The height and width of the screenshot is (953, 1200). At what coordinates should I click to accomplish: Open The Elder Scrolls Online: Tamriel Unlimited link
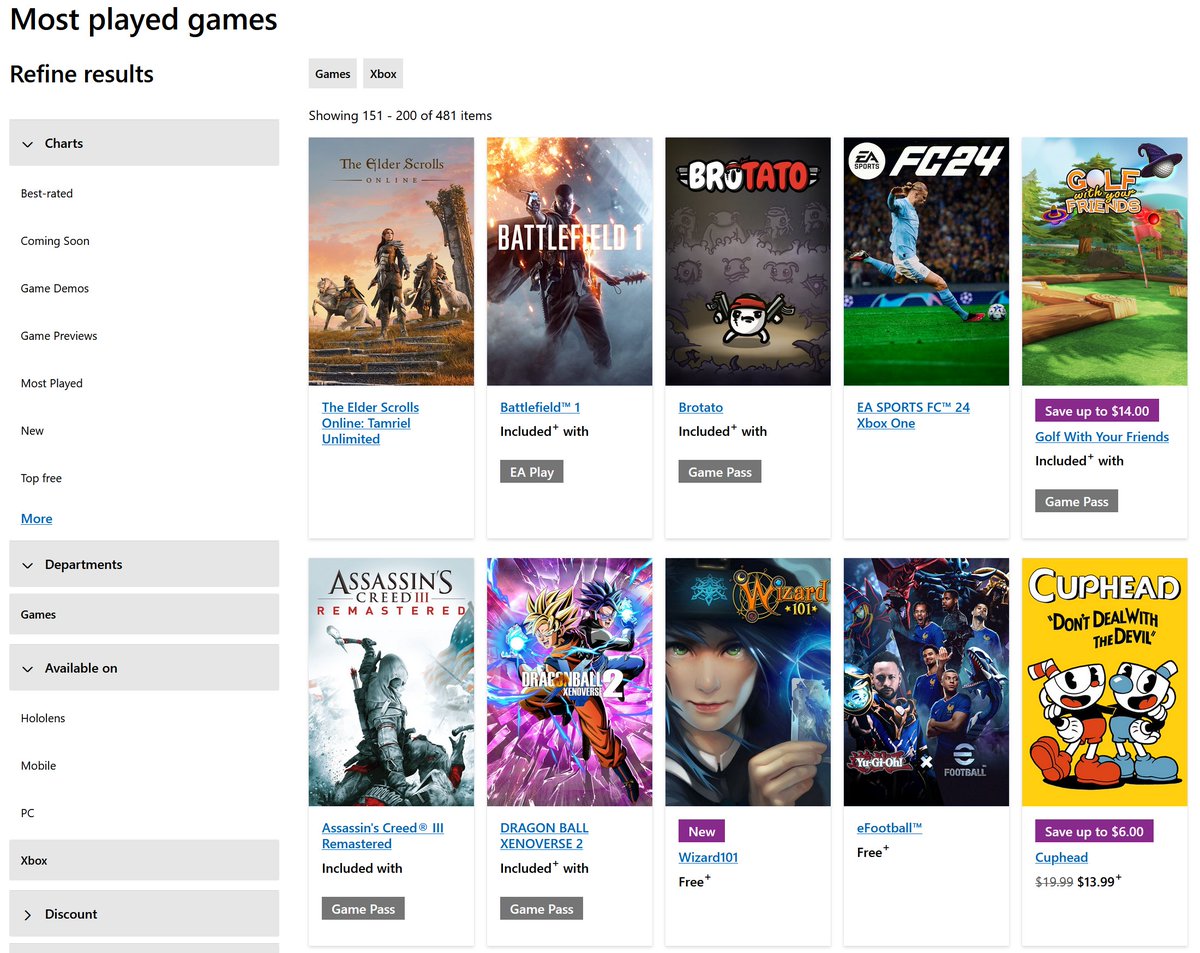[370, 423]
